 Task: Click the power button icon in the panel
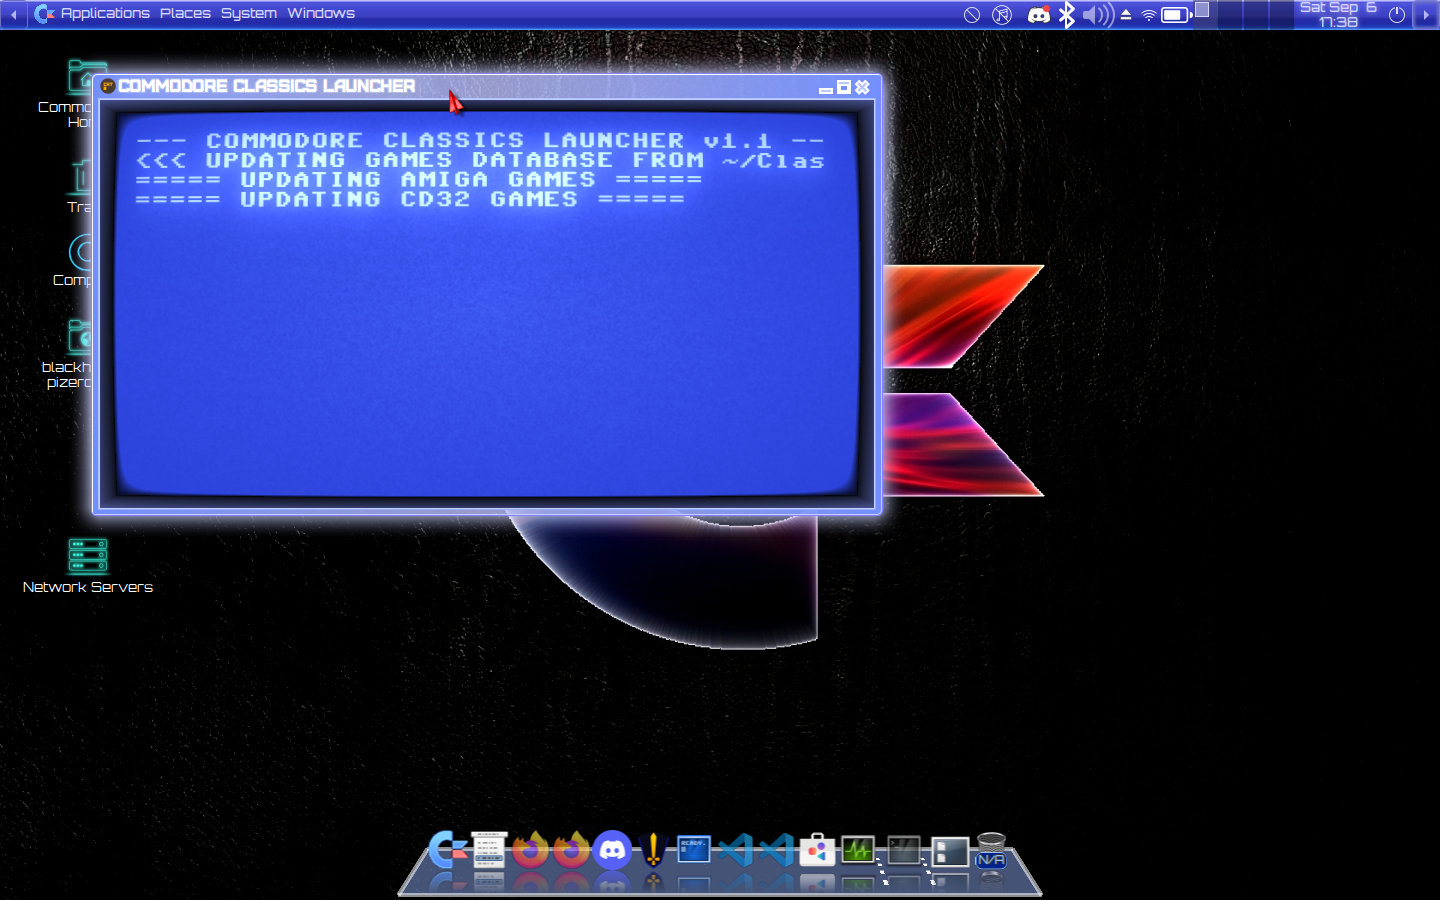(x=1397, y=15)
